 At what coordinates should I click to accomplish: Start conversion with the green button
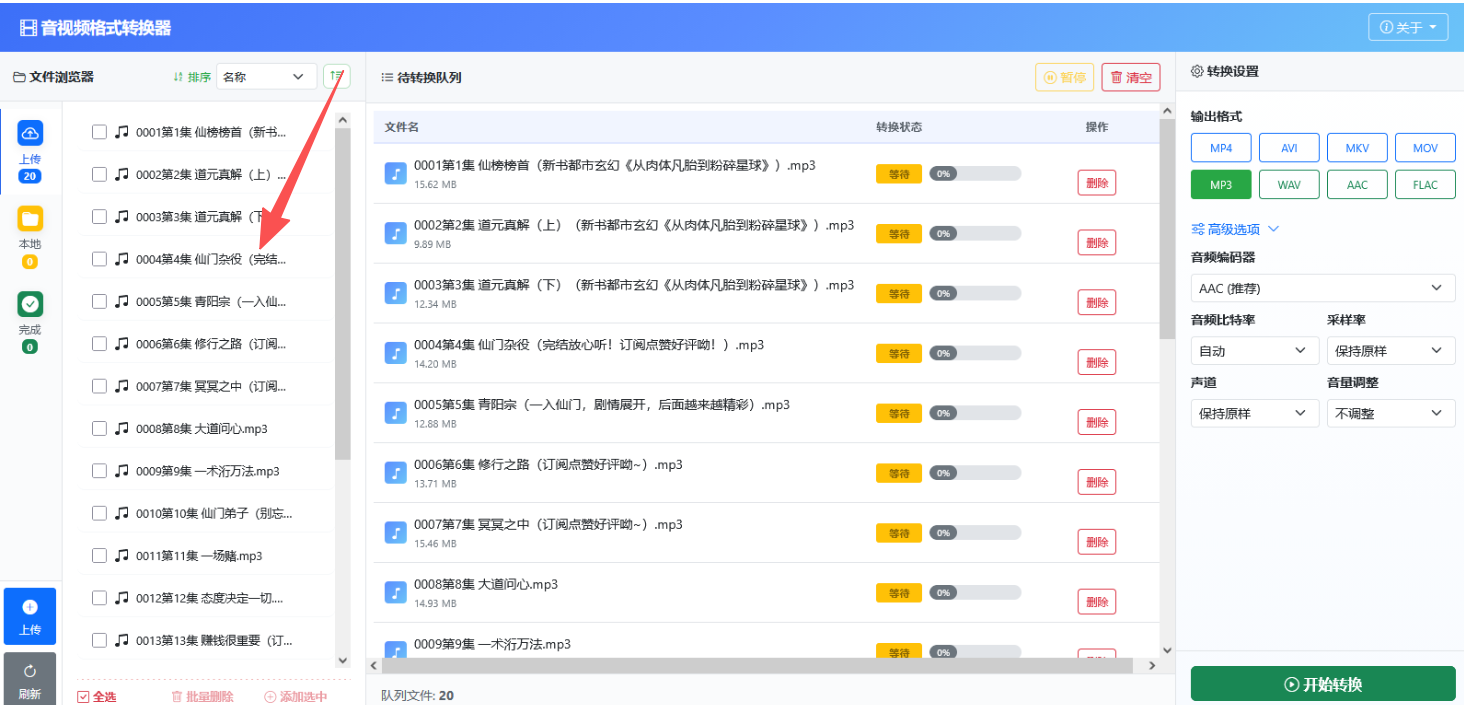(1323, 684)
